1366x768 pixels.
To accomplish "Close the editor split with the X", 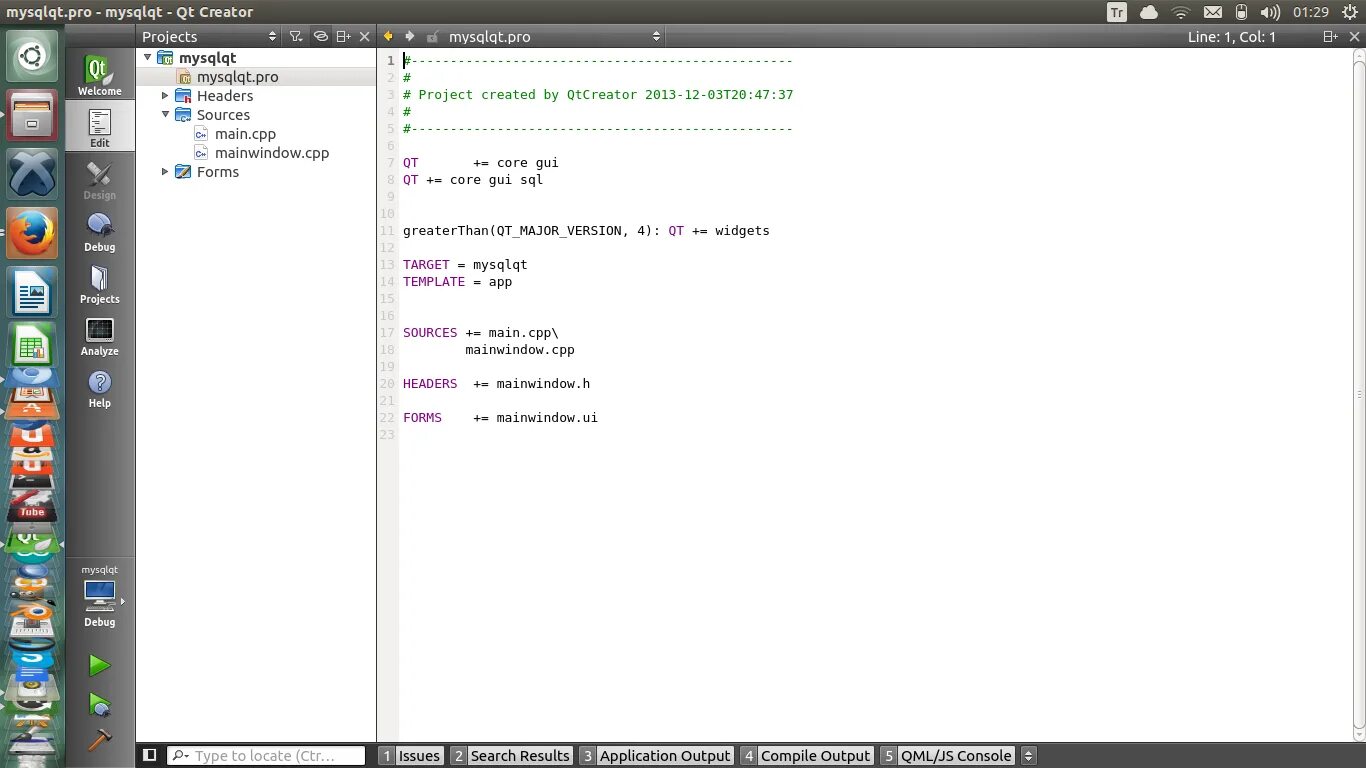I will click(1353, 36).
